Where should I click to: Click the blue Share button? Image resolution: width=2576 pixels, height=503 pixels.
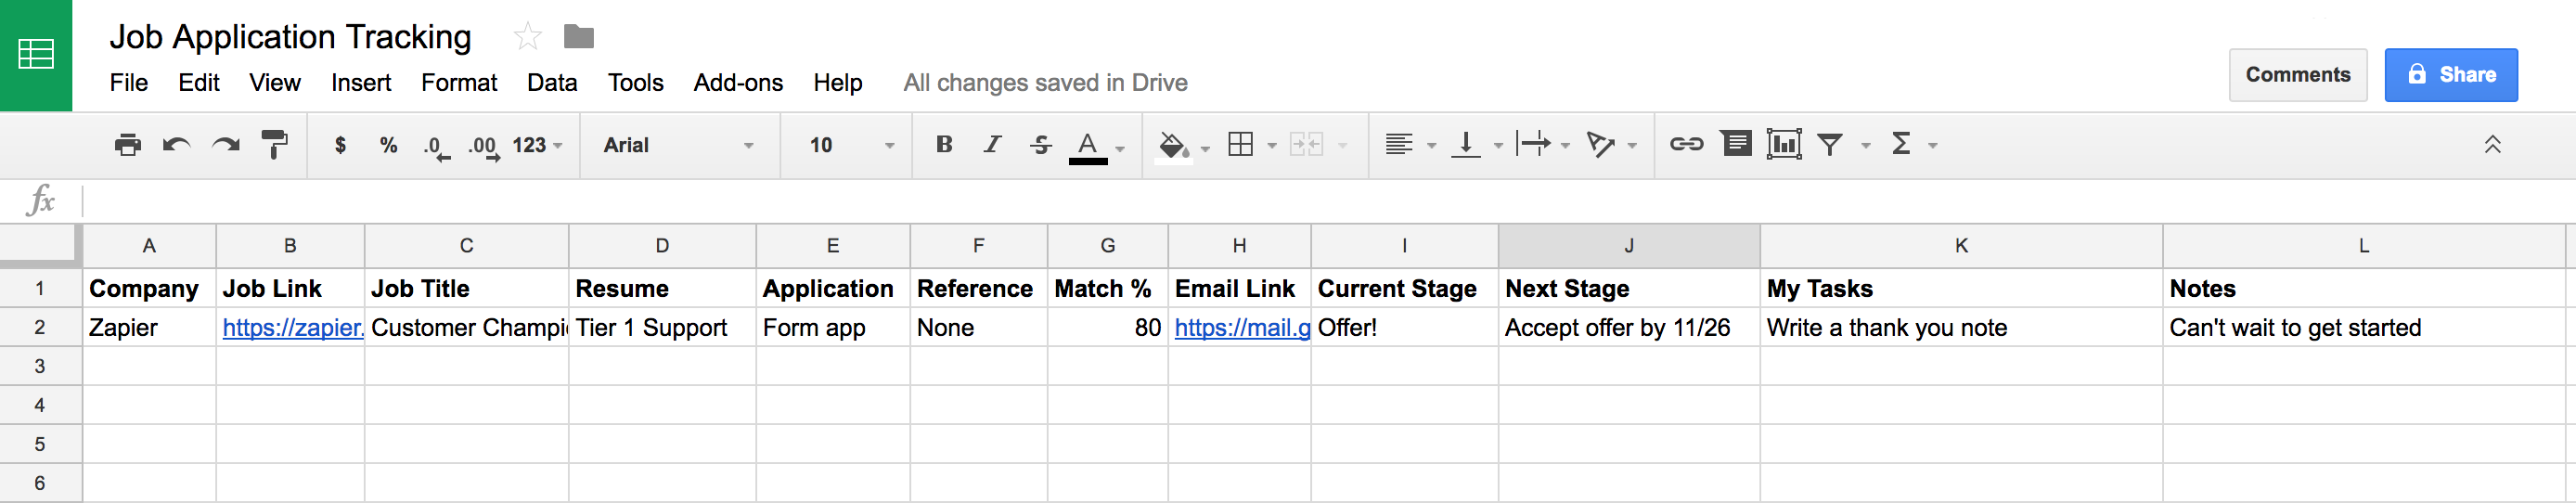coord(2451,75)
